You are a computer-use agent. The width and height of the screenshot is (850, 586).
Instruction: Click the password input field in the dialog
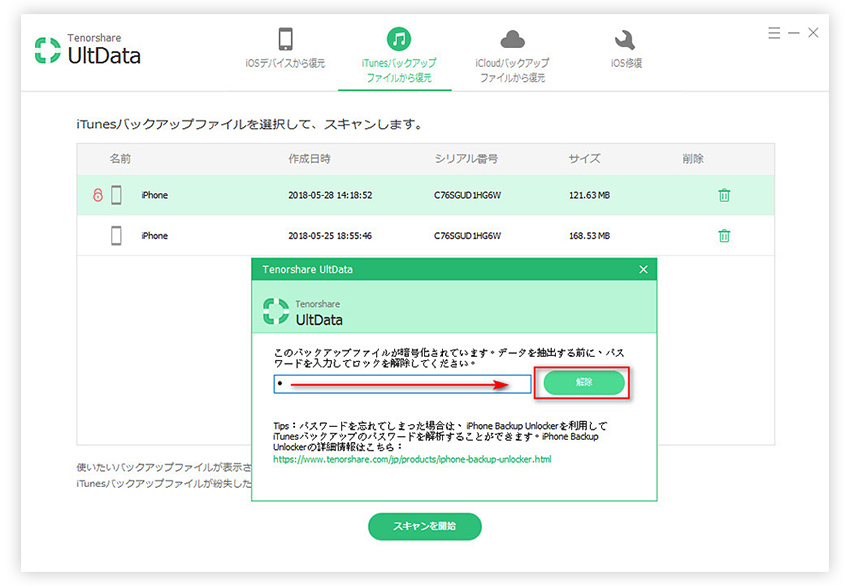pos(402,384)
